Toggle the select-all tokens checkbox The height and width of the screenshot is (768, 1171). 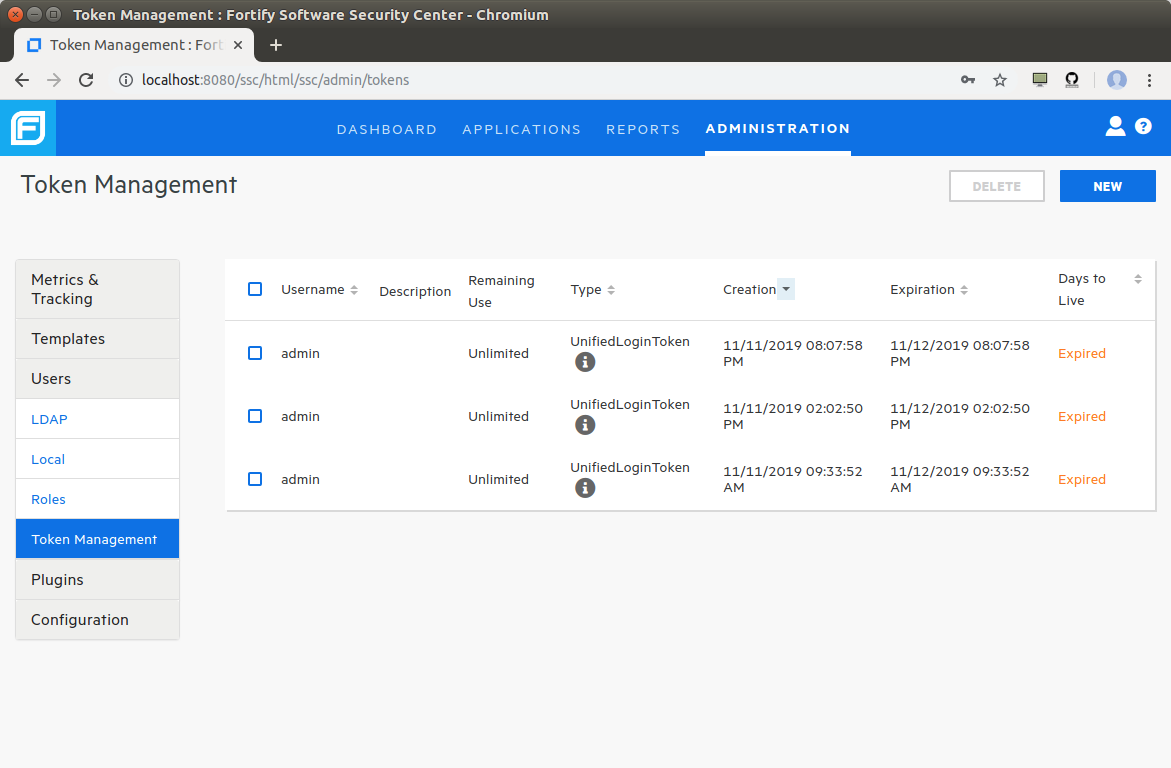tap(255, 289)
